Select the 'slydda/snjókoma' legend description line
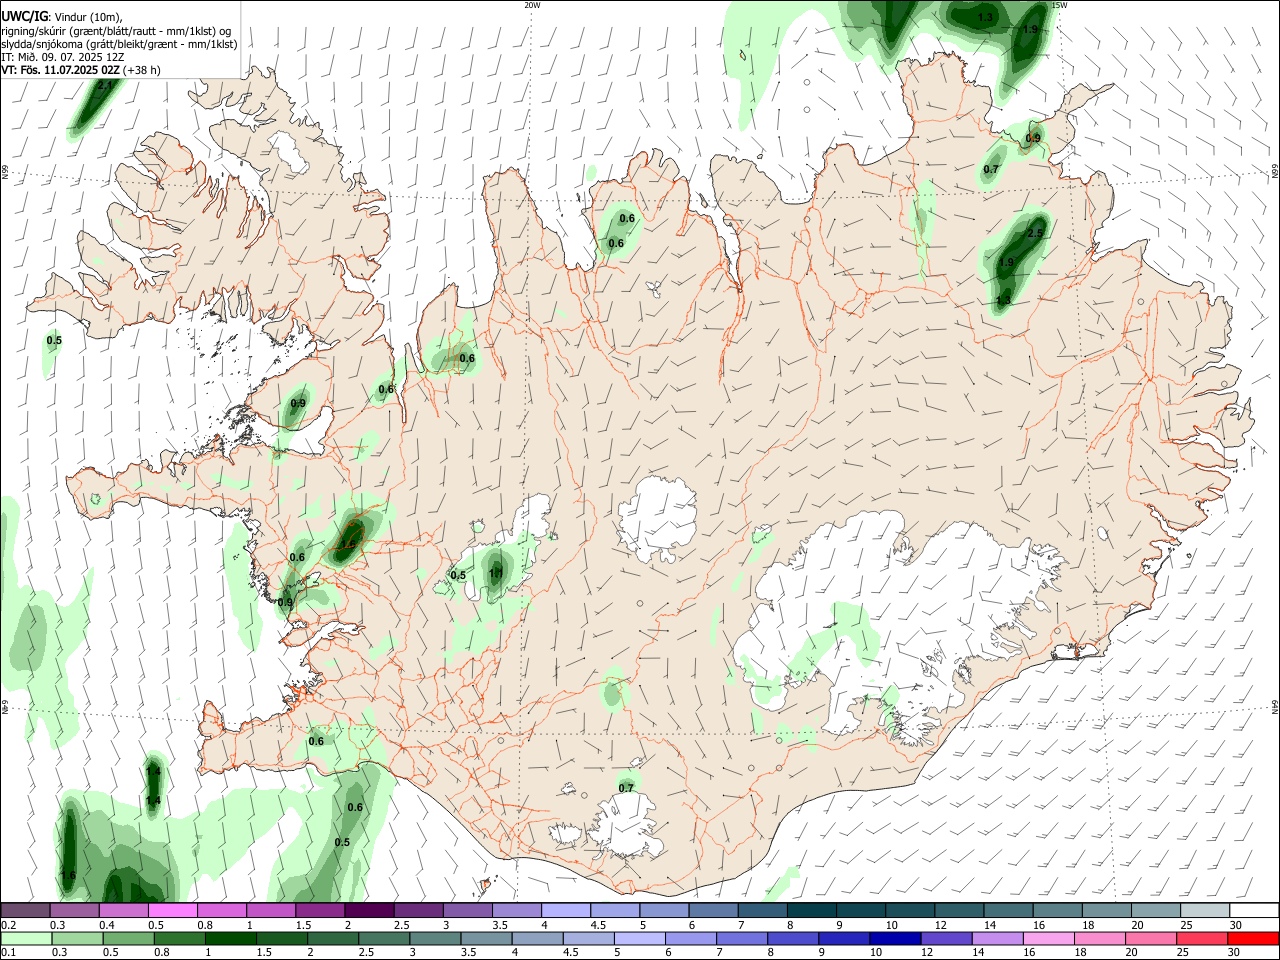This screenshot has height=960, width=1280. [x=119, y=44]
